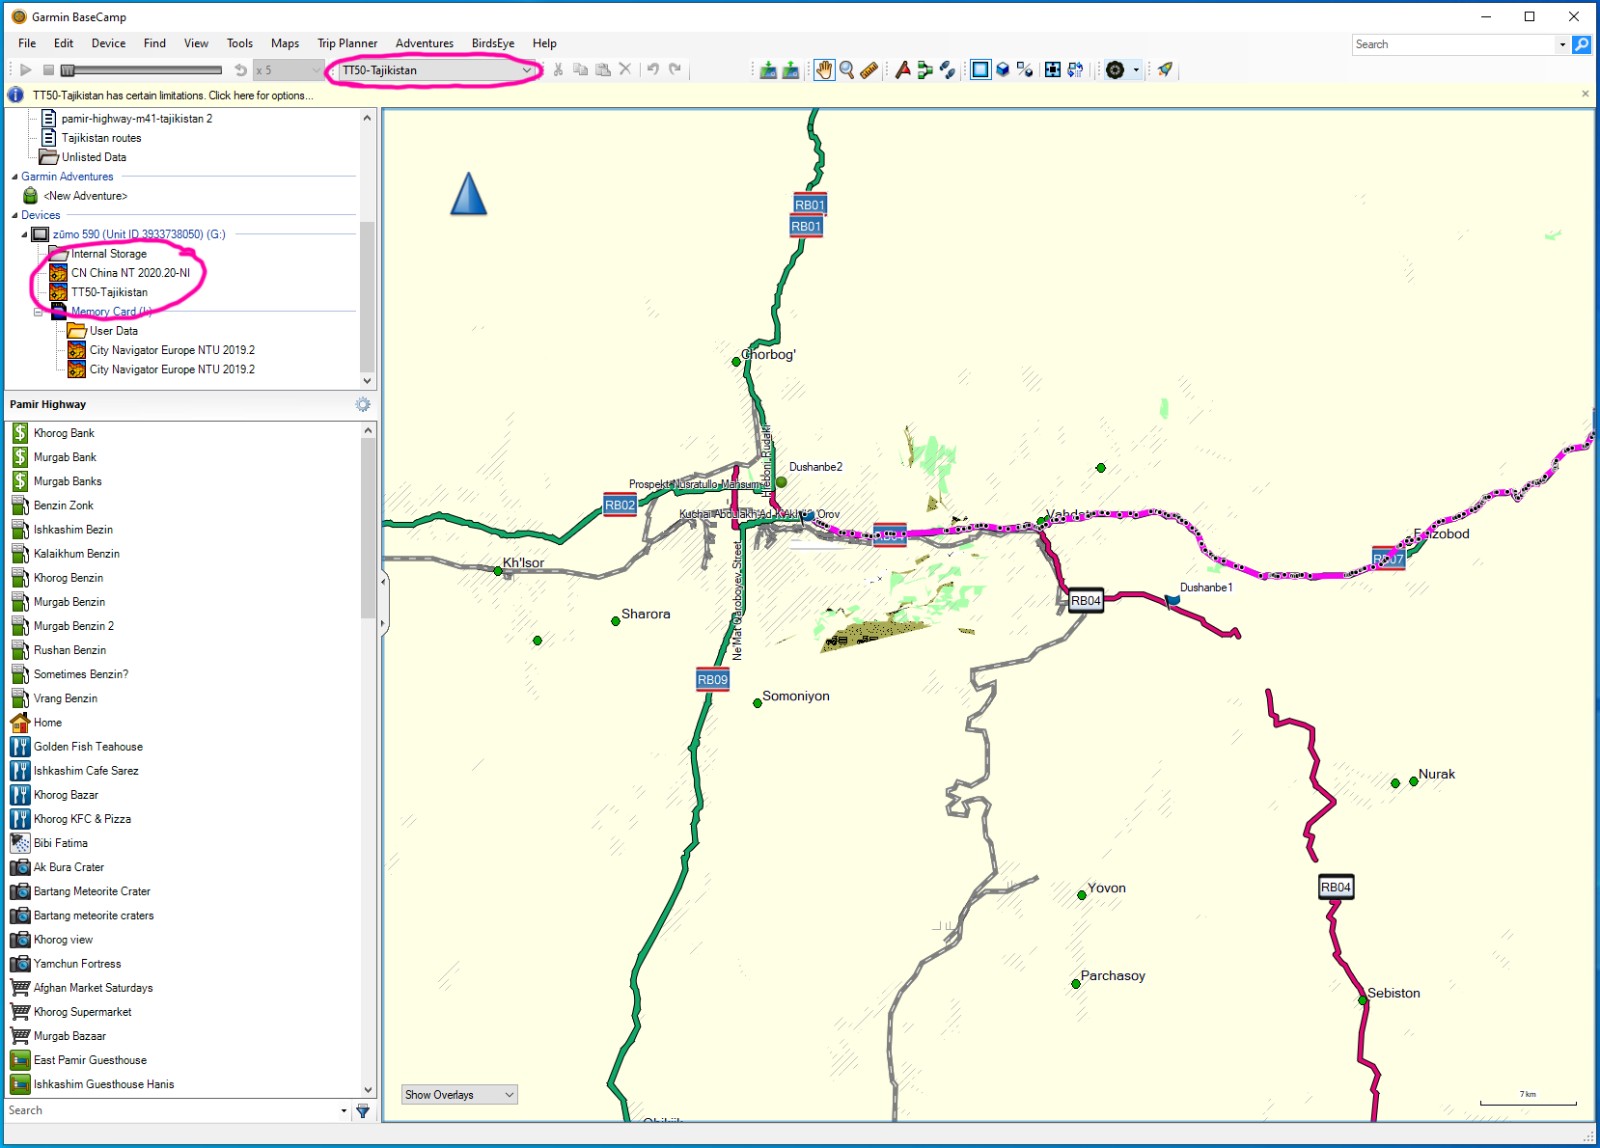
Task: Click the New Adventure item
Action: click(x=85, y=196)
